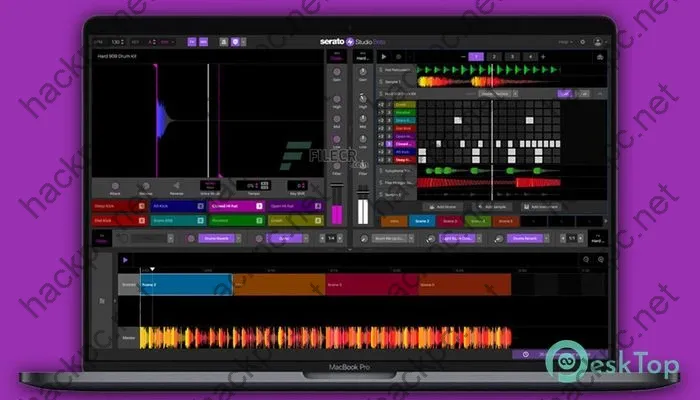Open the library folder icon left of timeline
This screenshot has height=400, width=700.
point(102,301)
